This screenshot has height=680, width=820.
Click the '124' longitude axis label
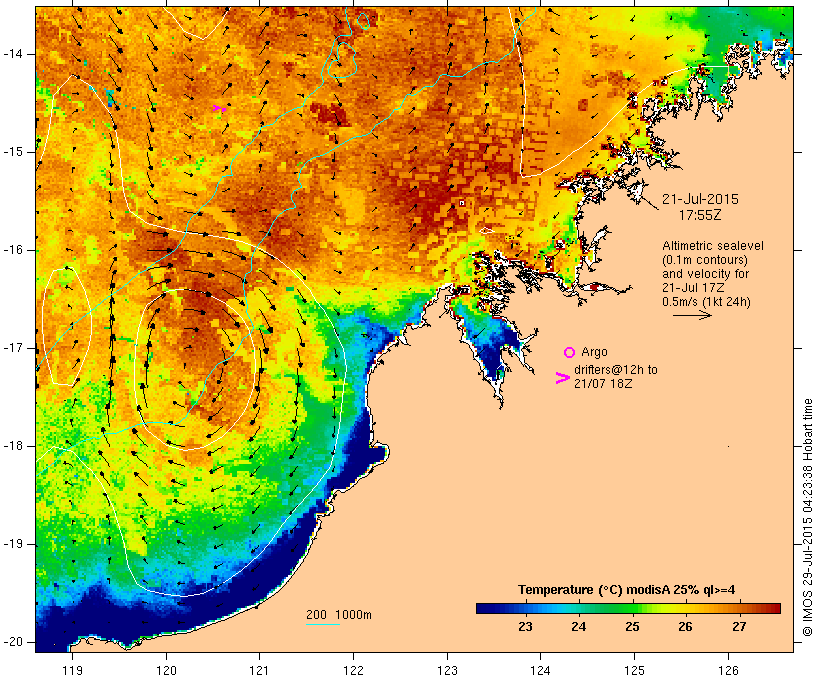point(540,670)
